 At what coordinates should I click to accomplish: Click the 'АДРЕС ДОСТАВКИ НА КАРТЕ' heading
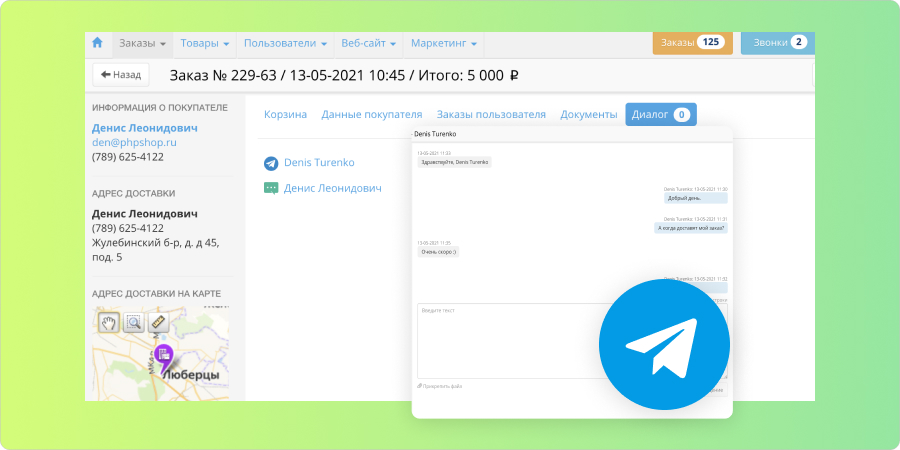tap(157, 294)
